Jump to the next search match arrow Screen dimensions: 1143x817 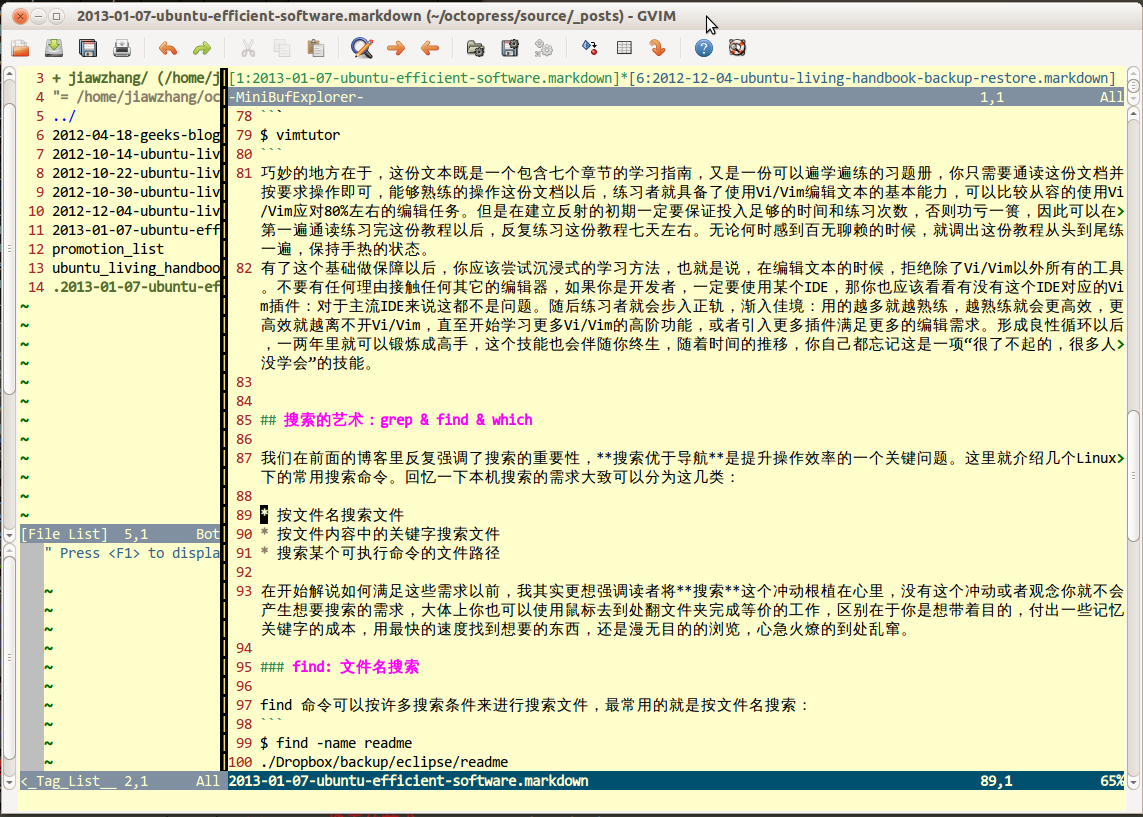point(396,47)
